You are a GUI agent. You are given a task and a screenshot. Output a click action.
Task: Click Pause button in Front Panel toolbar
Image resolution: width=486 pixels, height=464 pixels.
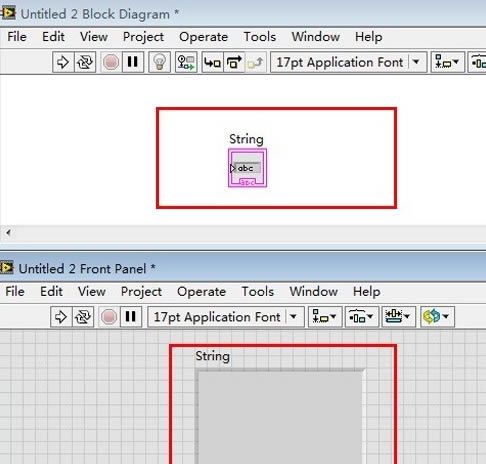(x=131, y=317)
